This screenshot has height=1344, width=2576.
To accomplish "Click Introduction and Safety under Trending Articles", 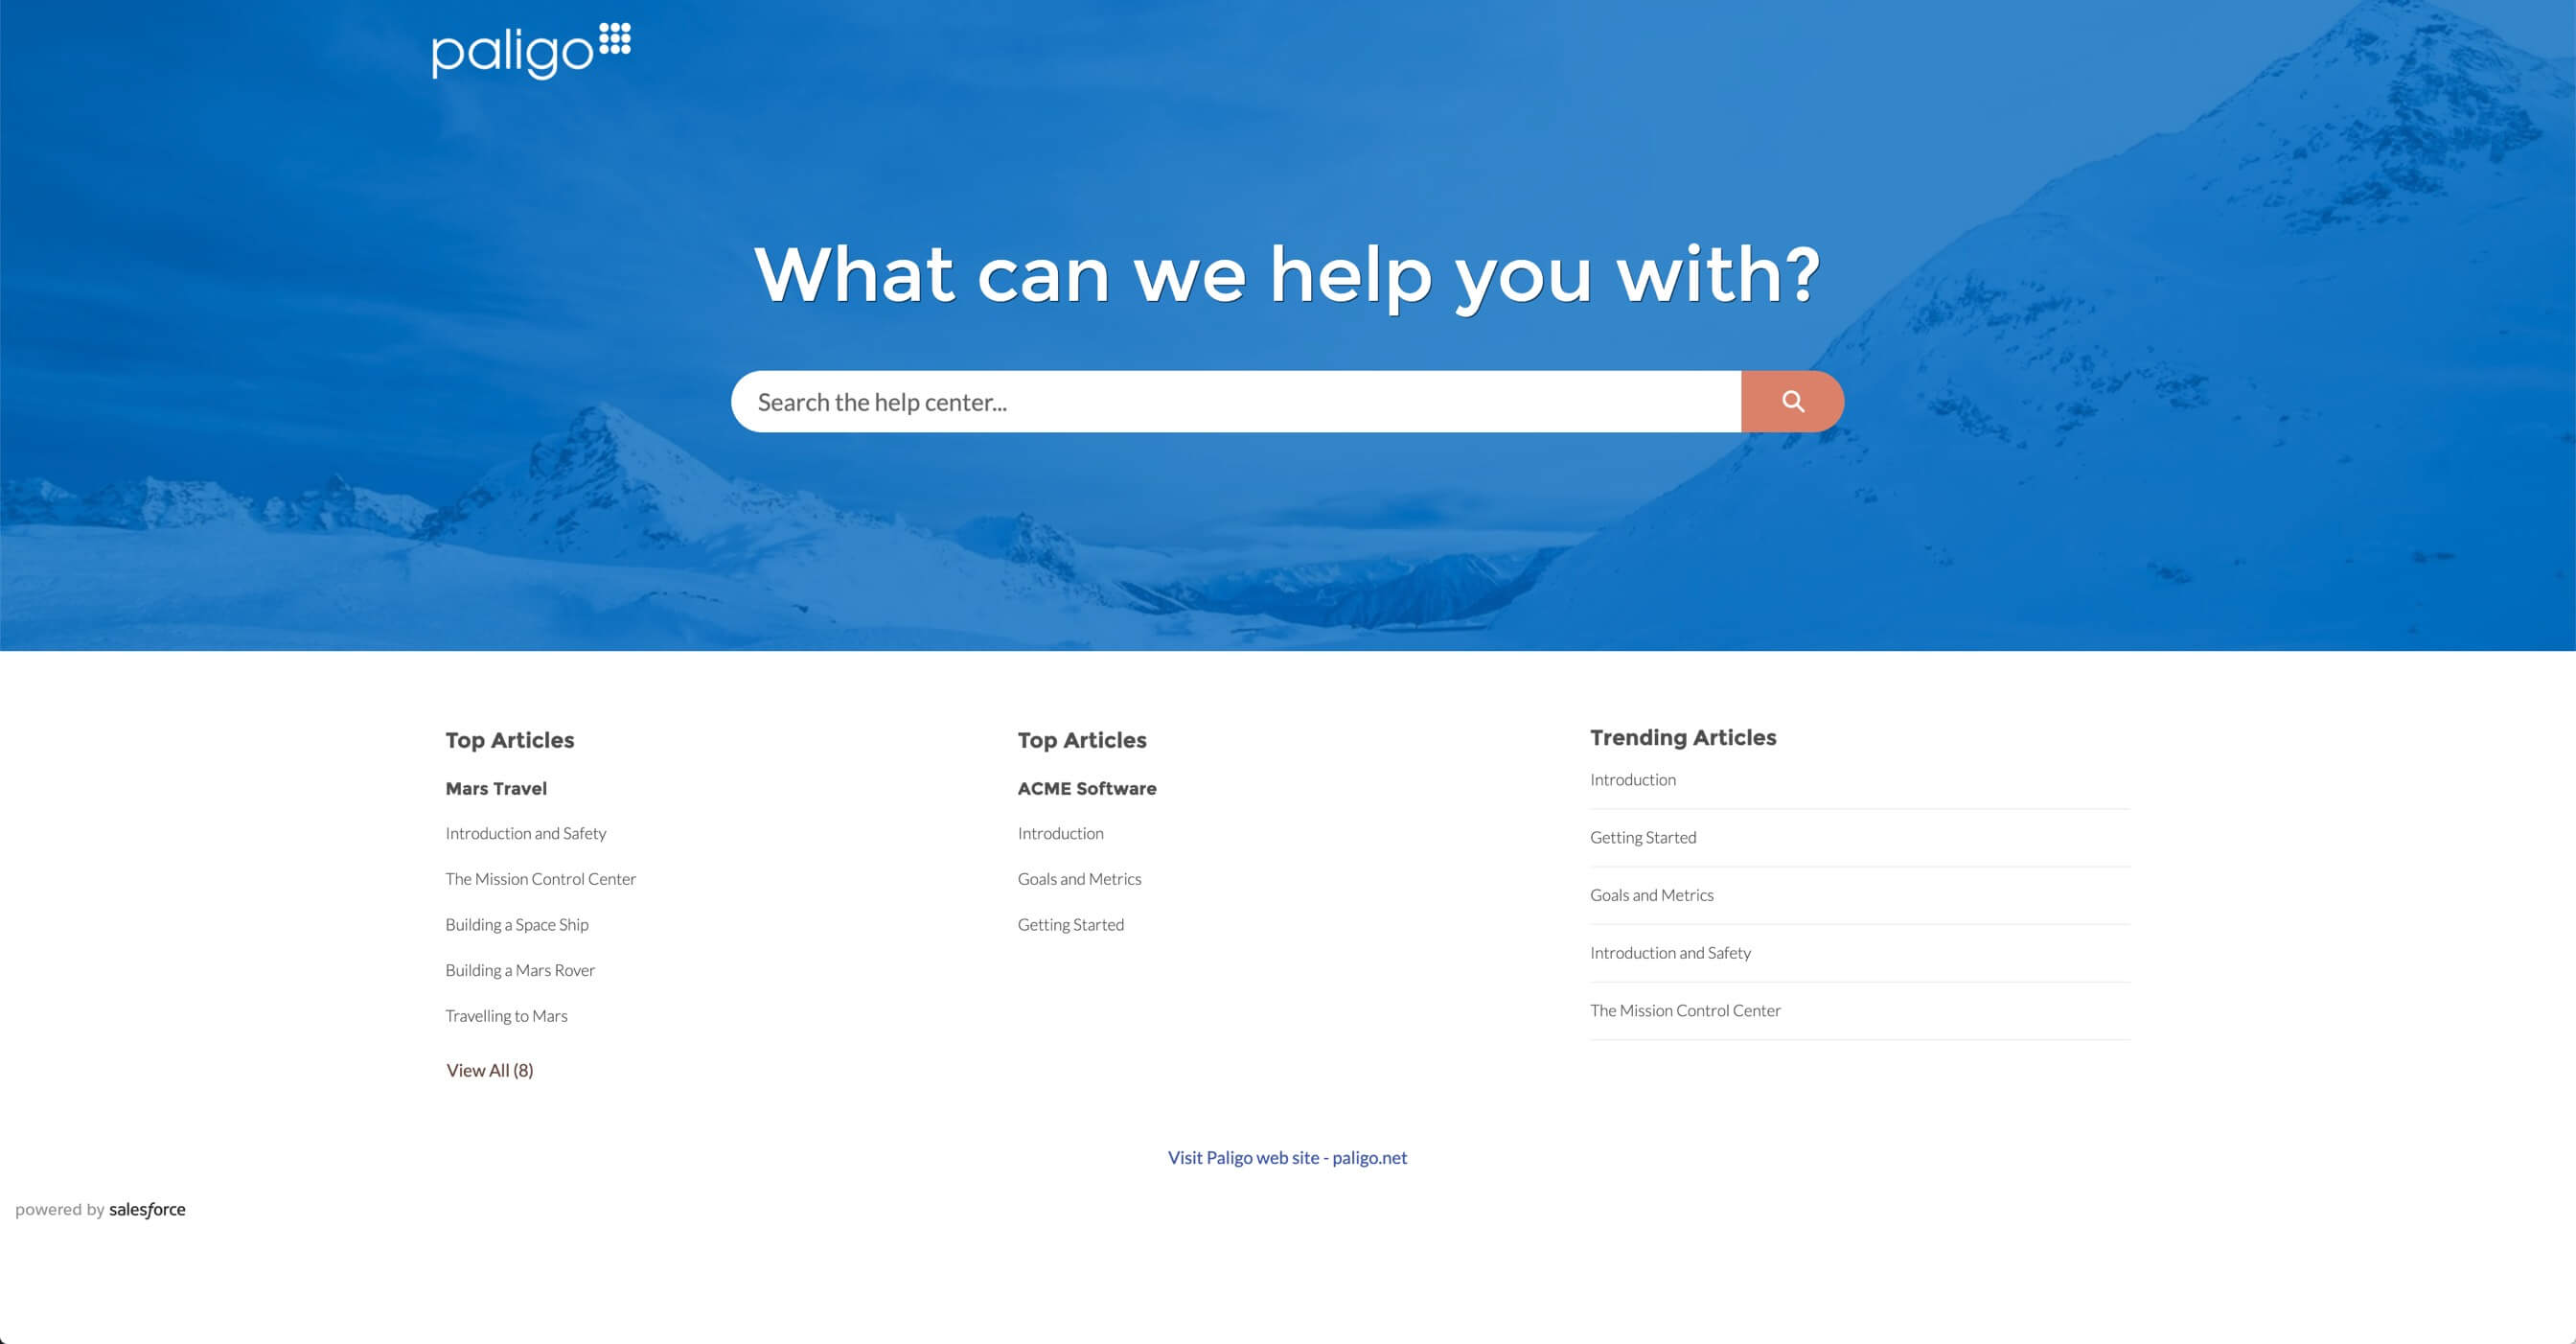I will [1669, 952].
